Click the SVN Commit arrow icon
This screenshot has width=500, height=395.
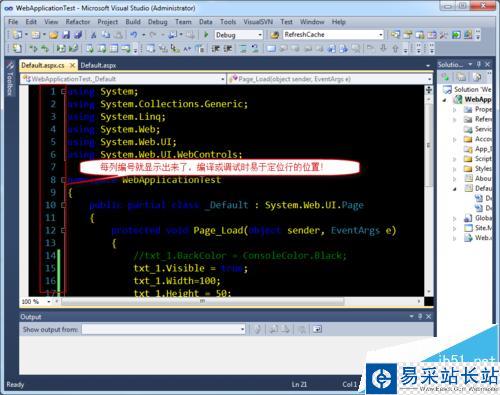[x=44, y=49]
